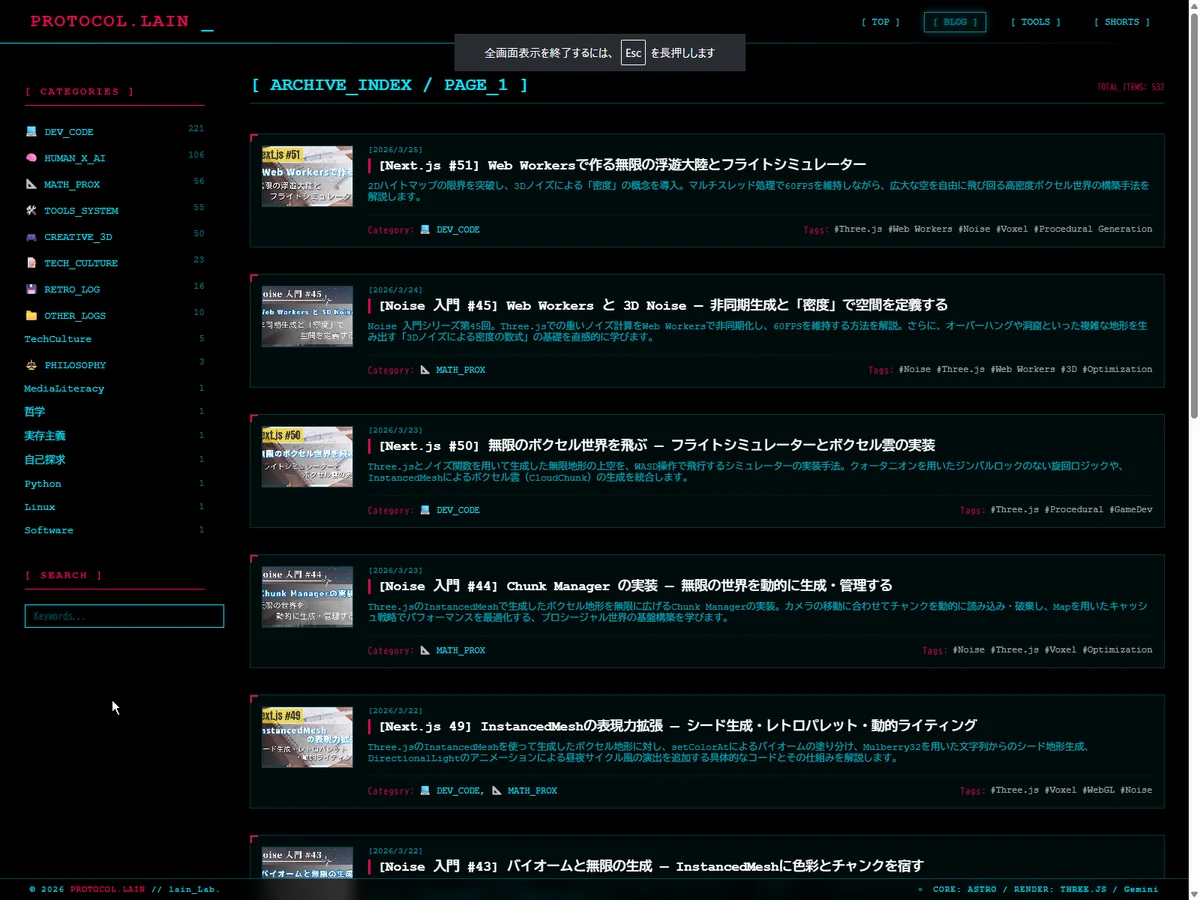Viewport: 1200px width, 900px height.
Task: Open the Noise #44 Chunk Manager article title
Action: [635, 586]
